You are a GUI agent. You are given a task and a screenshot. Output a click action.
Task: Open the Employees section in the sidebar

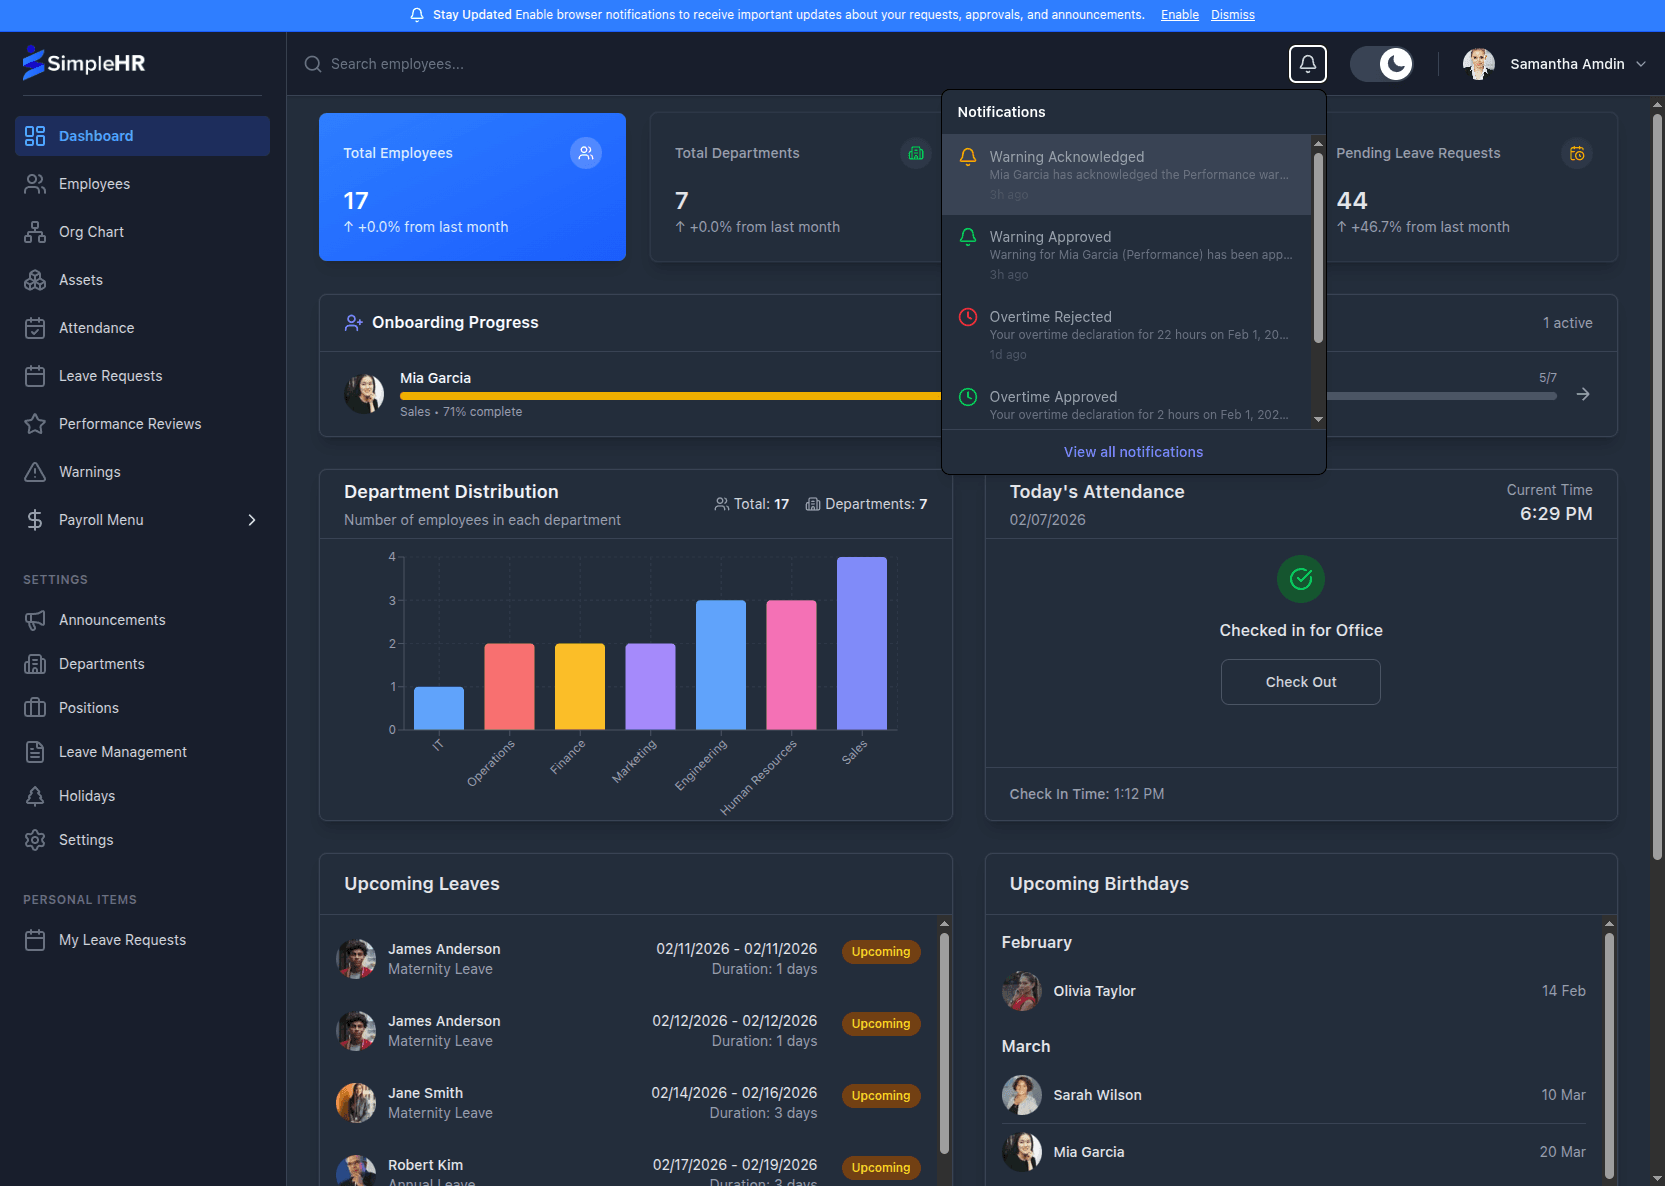point(93,183)
